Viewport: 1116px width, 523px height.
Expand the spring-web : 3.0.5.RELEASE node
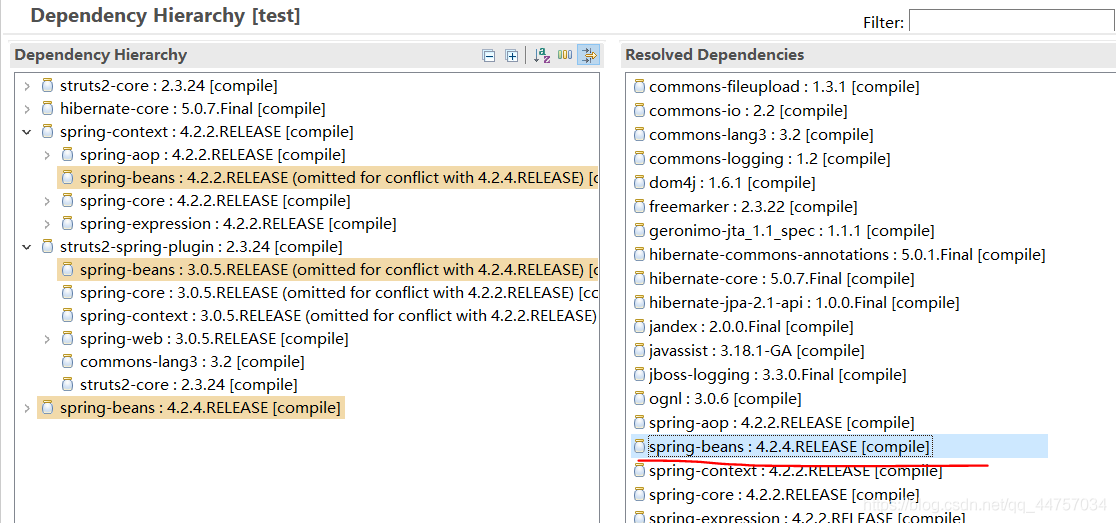tap(46, 339)
